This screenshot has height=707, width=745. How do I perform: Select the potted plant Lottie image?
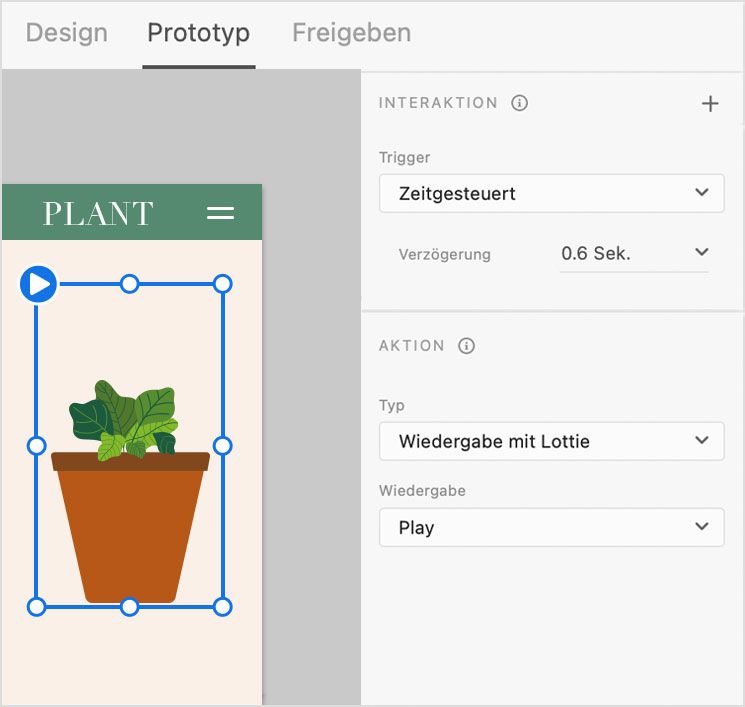point(130,491)
